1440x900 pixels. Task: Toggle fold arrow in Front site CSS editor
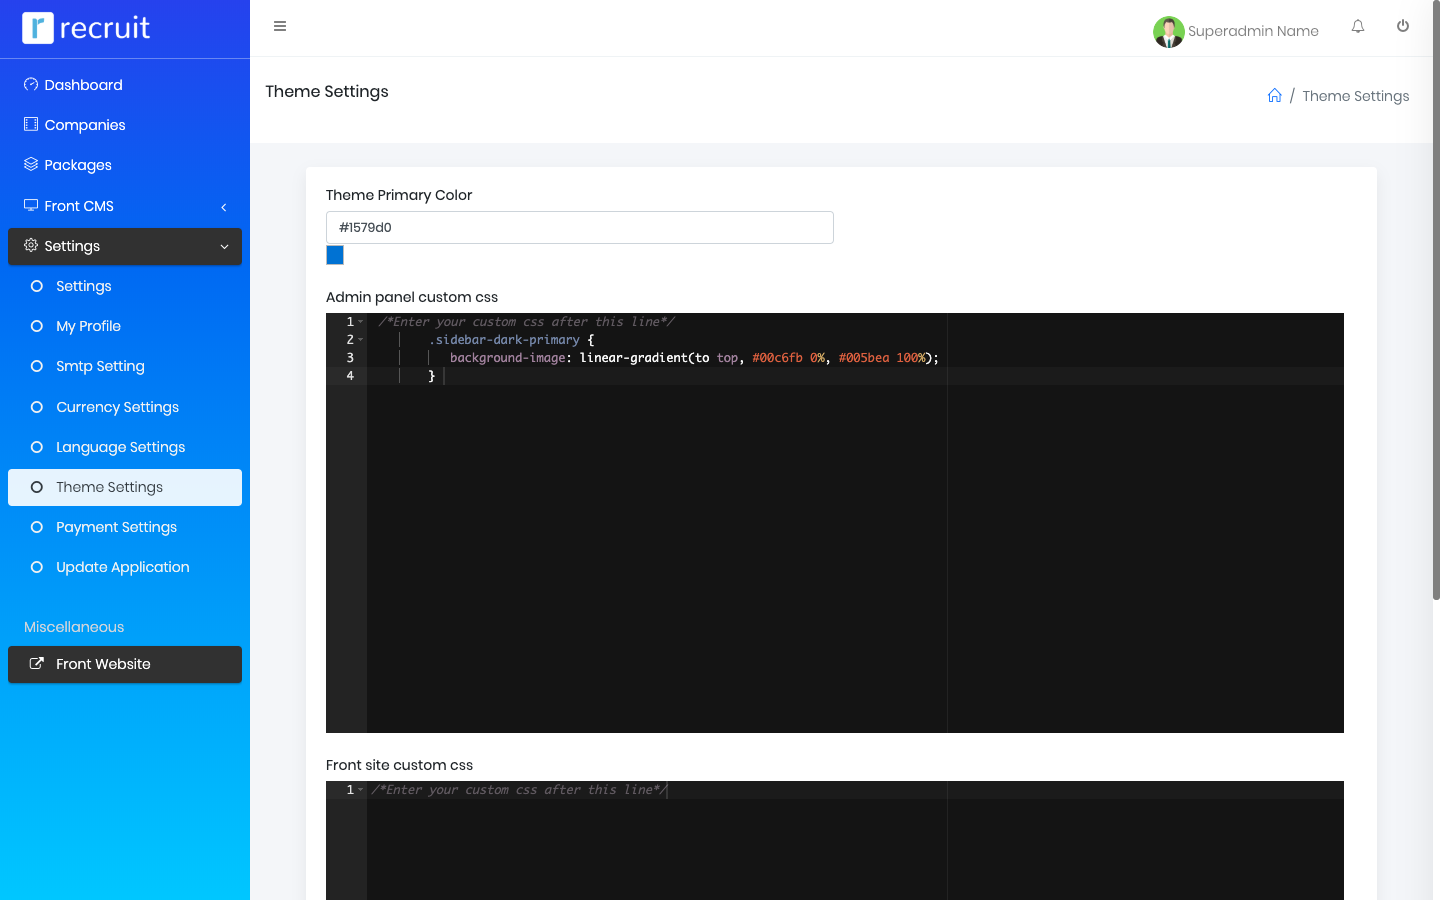361,790
